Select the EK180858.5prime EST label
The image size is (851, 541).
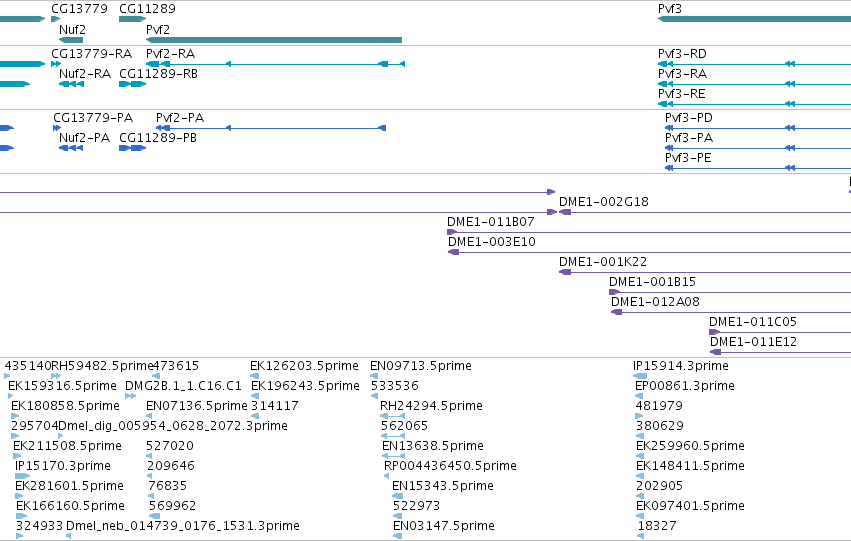point(65,406)
